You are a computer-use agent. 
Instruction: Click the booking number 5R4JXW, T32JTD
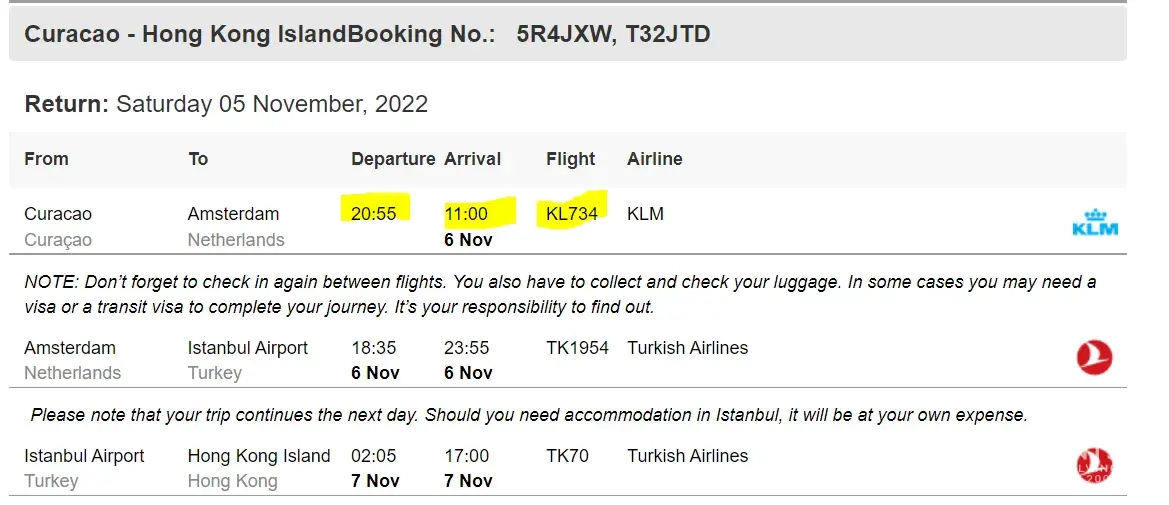[613, 34]
